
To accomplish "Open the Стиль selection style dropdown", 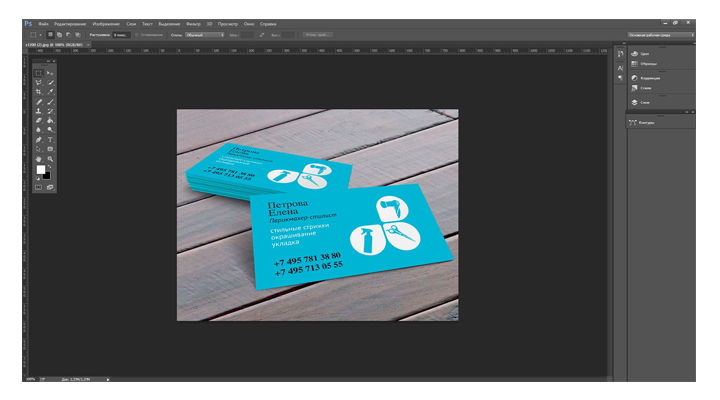I will tap(205, 35).
